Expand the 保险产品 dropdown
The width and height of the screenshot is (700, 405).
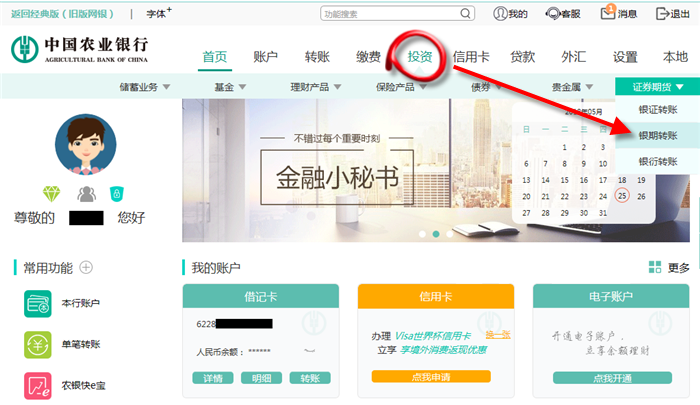tap(401, 87)
